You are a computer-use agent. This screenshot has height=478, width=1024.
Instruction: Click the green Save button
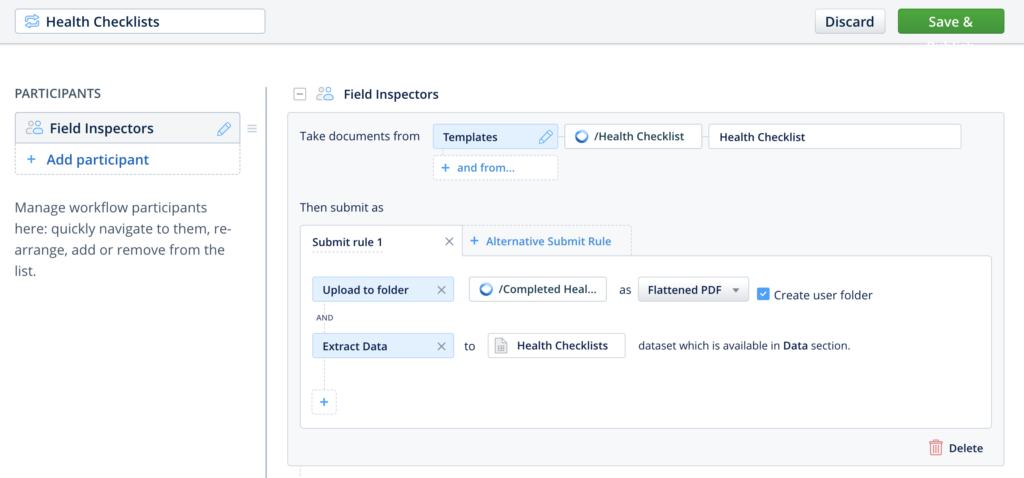tap(950, 22)
